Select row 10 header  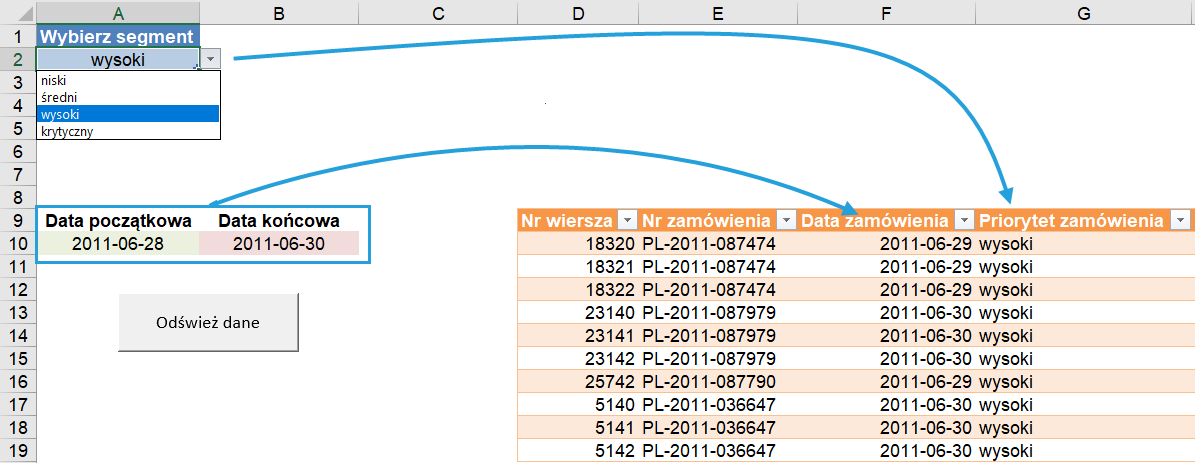click(17, 244)
